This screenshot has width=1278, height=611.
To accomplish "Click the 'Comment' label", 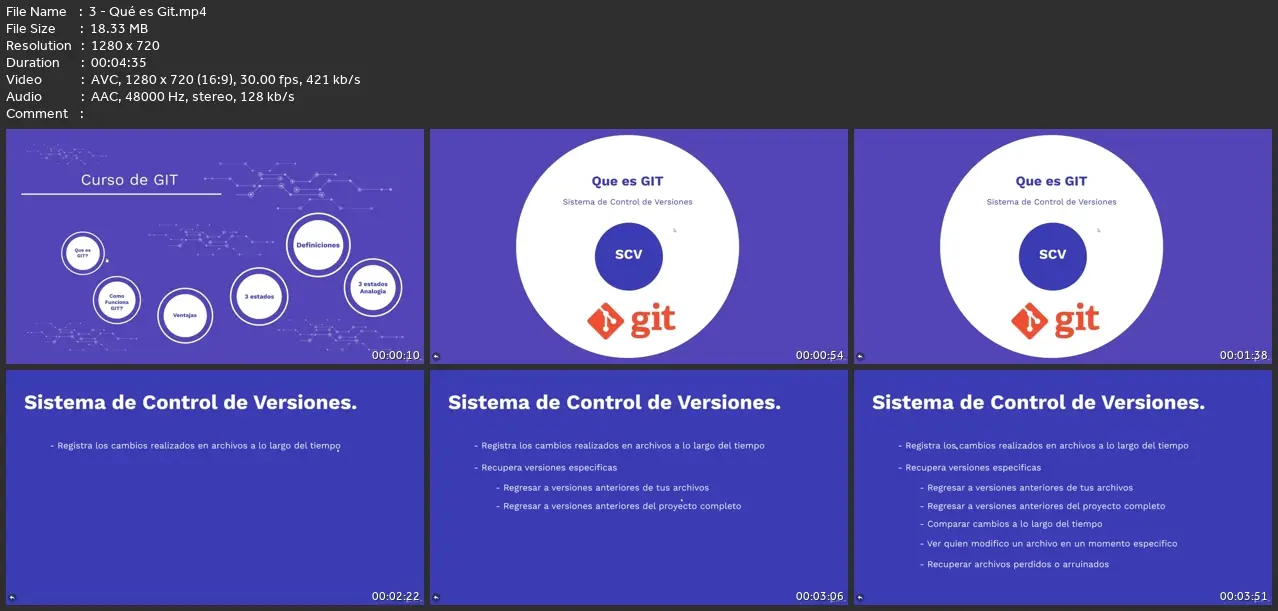I will (x=37, y=113).
